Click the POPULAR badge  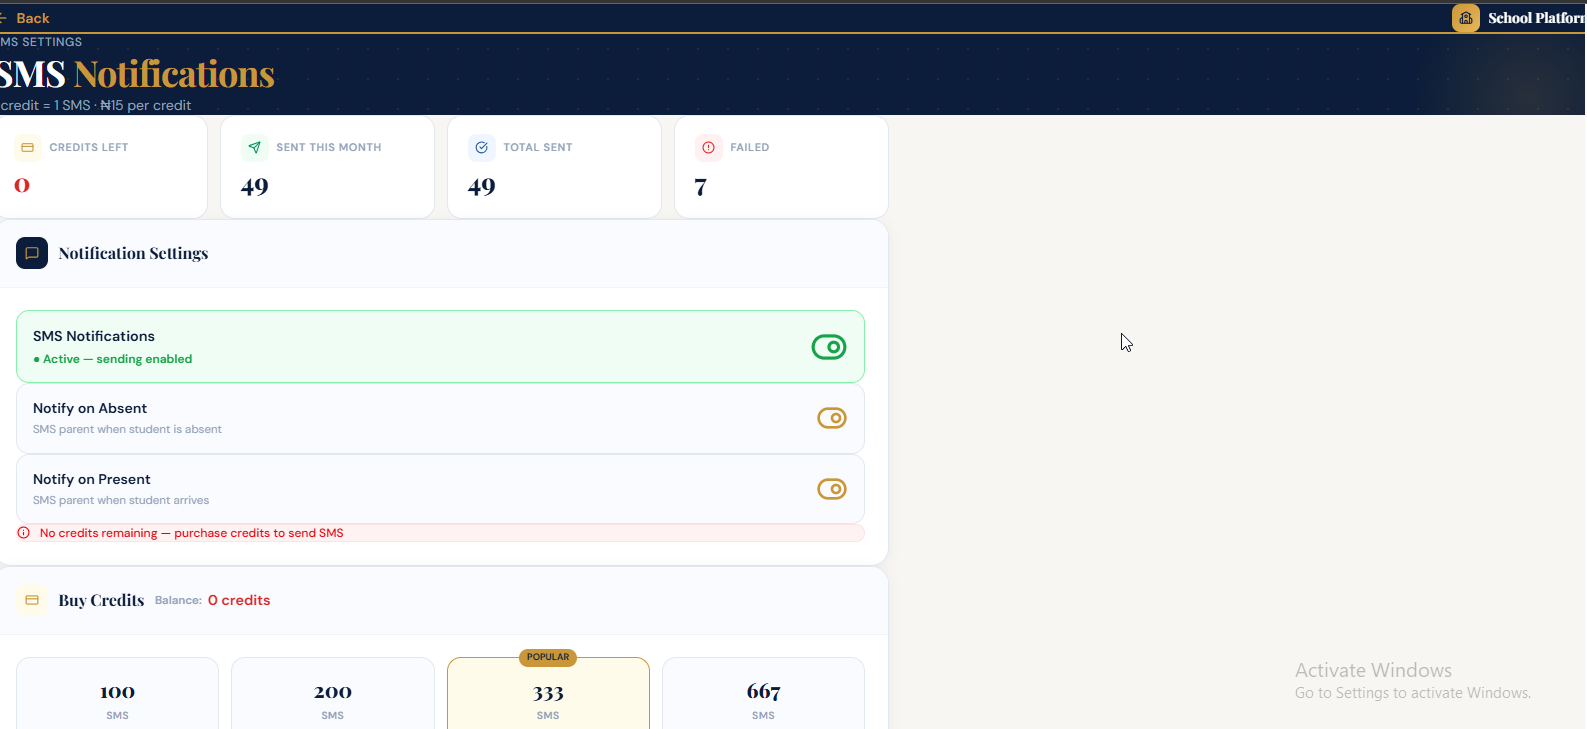(x=548, y=657)
